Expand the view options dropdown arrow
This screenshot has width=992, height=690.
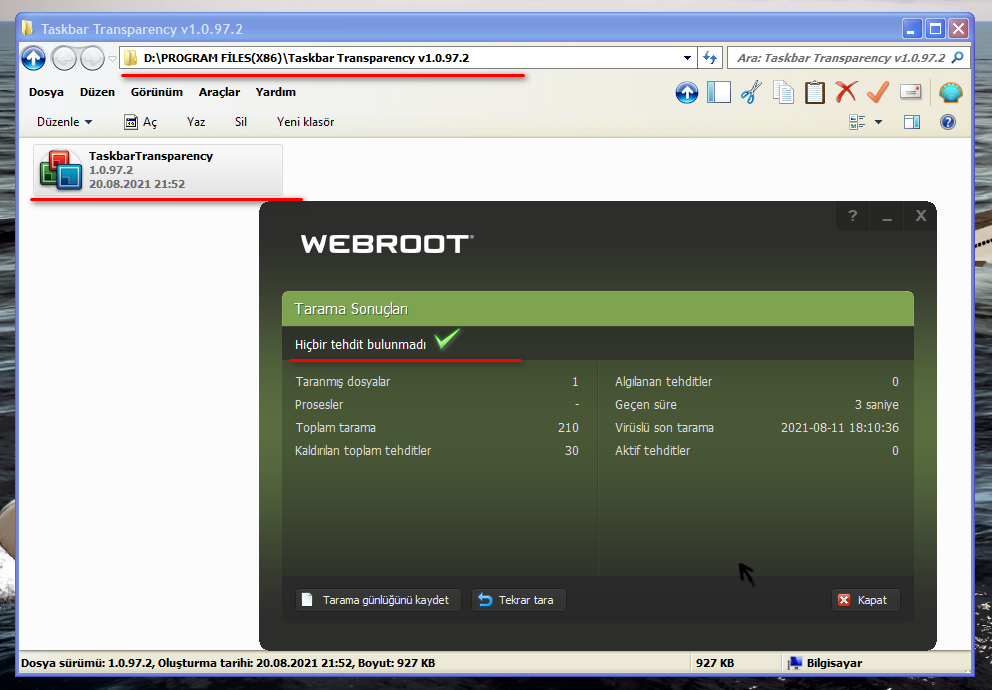point(878,122)
